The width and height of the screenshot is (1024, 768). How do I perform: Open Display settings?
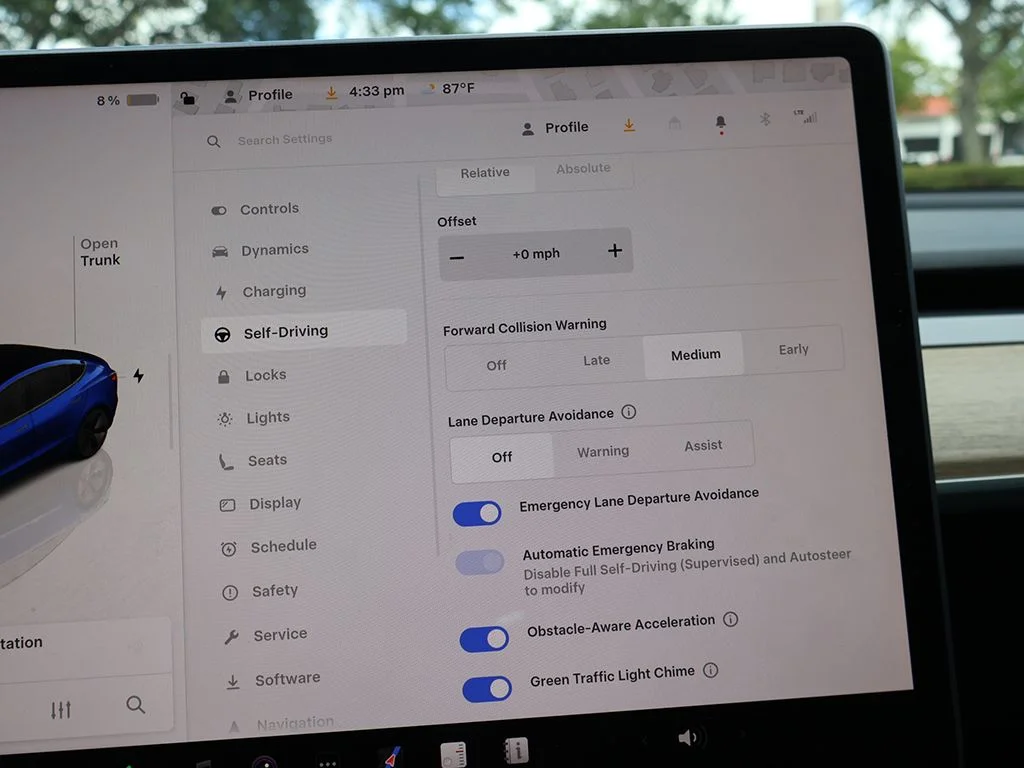click(x=261, y=504)
